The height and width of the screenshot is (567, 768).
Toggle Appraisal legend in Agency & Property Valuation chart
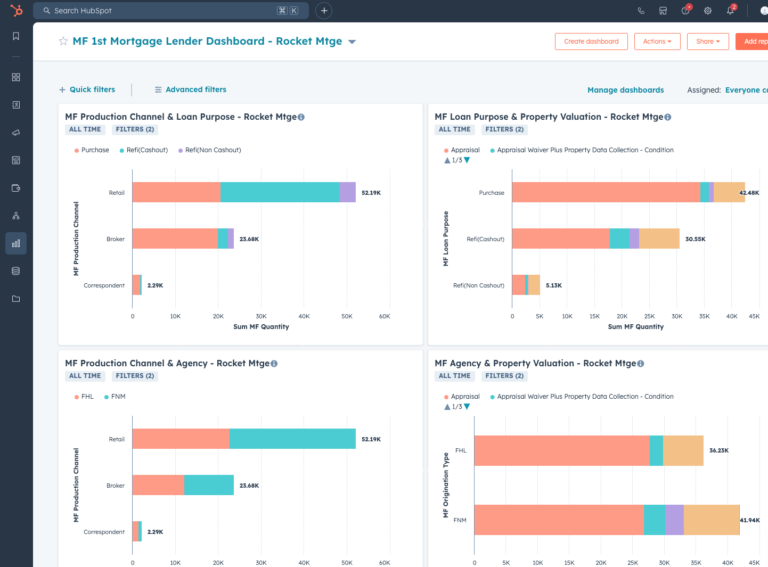pos(461,397)
